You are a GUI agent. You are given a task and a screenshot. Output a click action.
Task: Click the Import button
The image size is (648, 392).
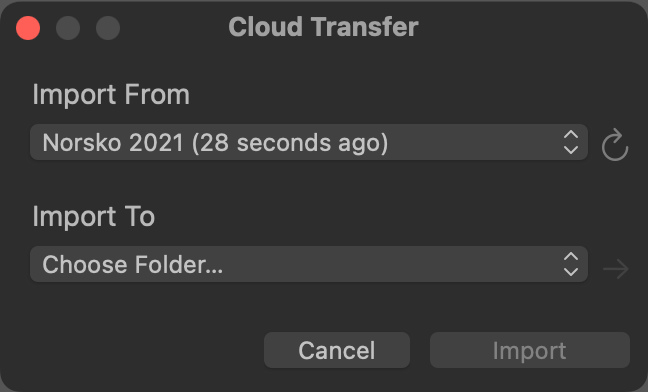530,350
